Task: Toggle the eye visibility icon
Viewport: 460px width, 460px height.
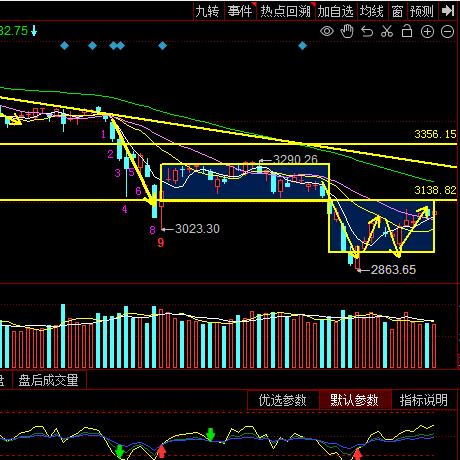Action: point(327,32)
